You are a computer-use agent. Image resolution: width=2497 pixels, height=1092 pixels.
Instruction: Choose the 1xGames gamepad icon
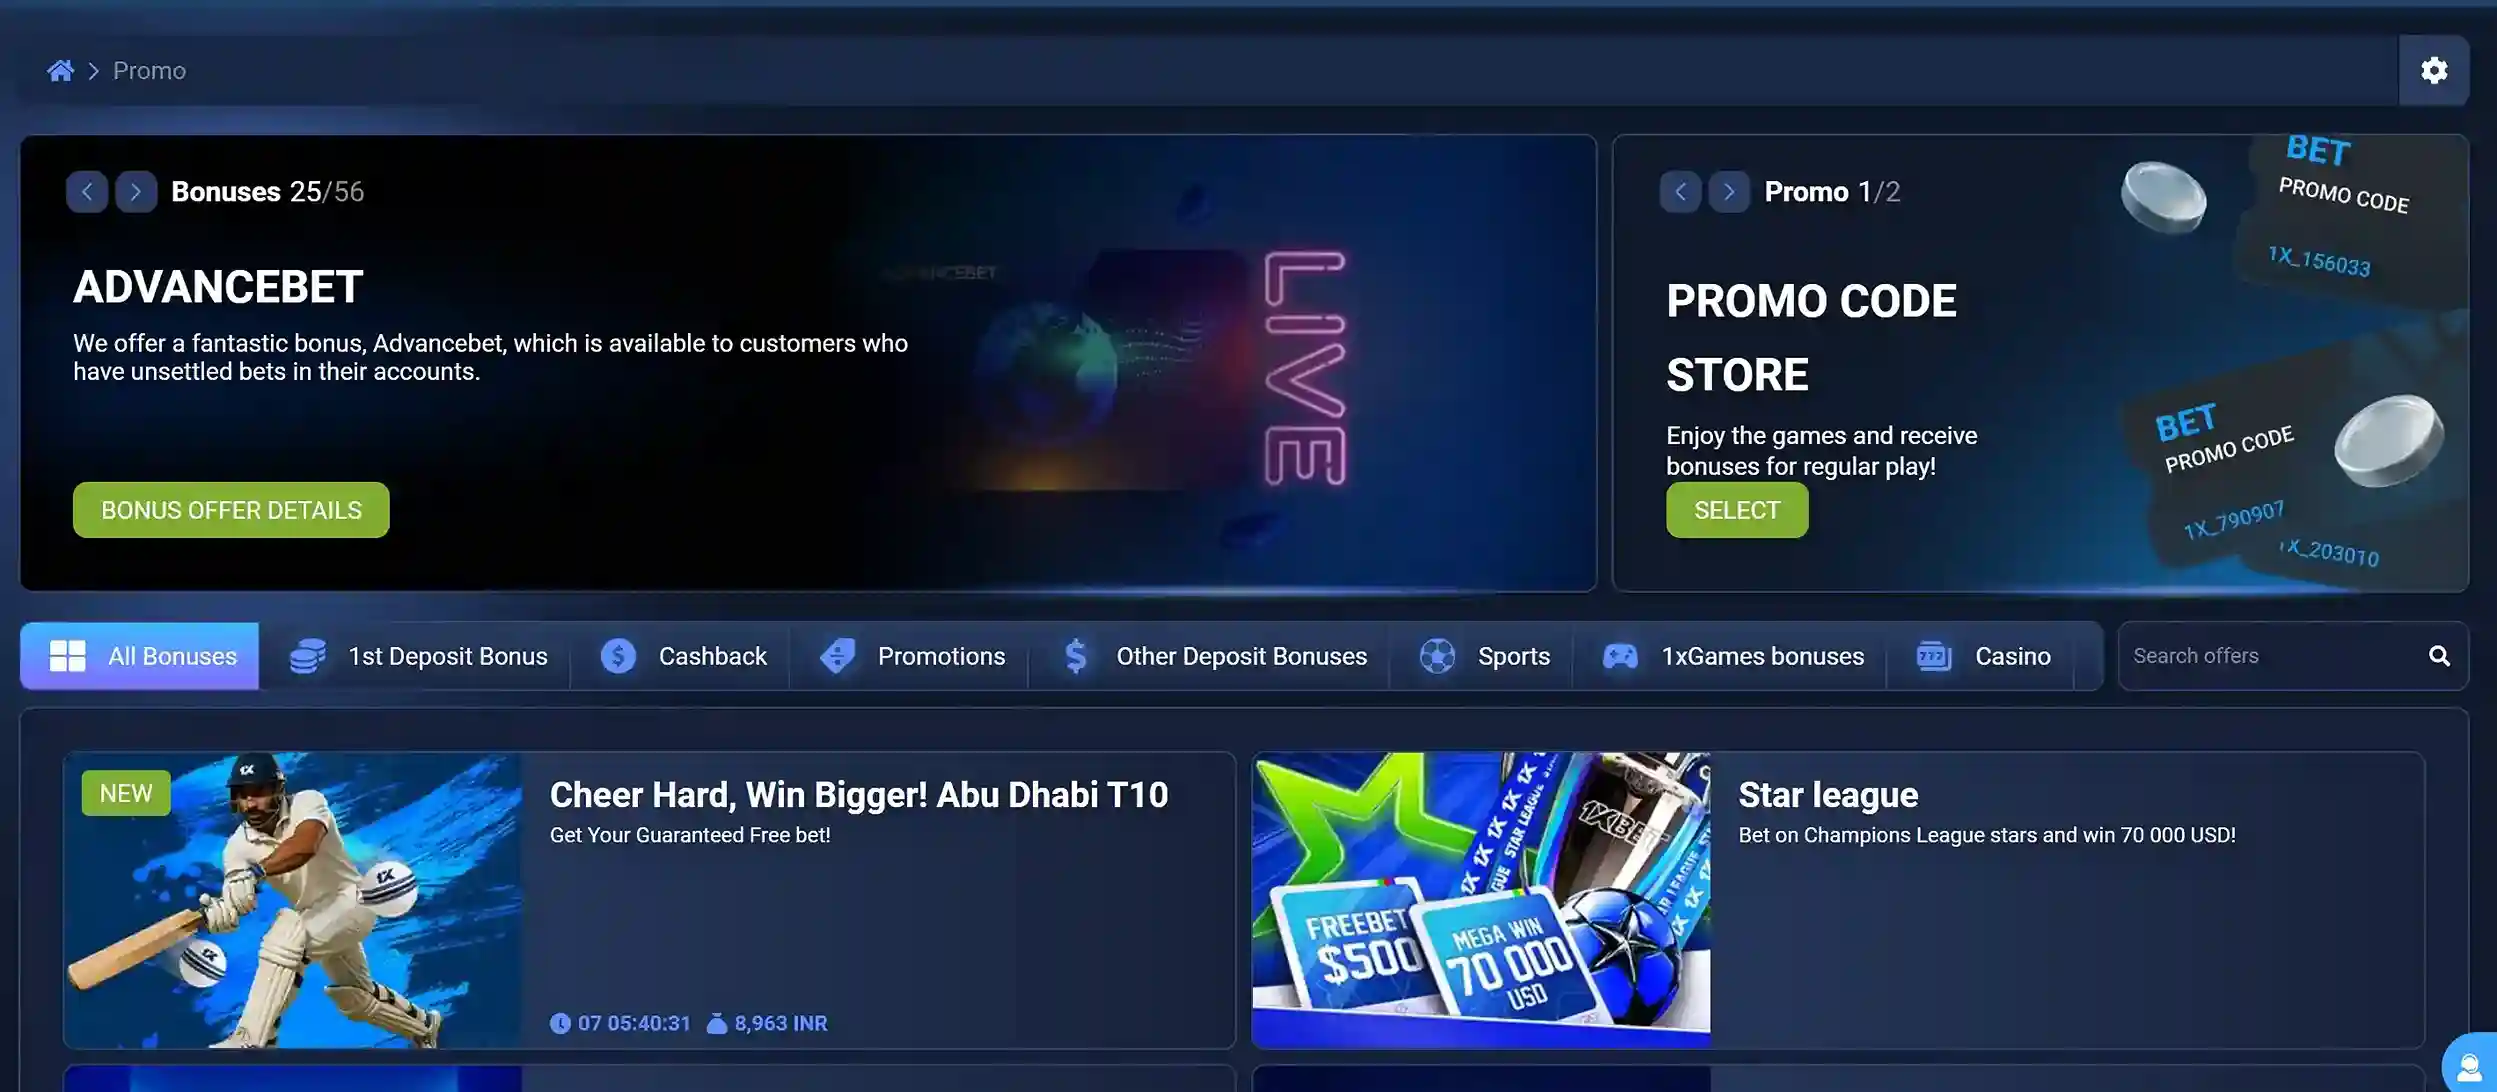[1620, 656]
